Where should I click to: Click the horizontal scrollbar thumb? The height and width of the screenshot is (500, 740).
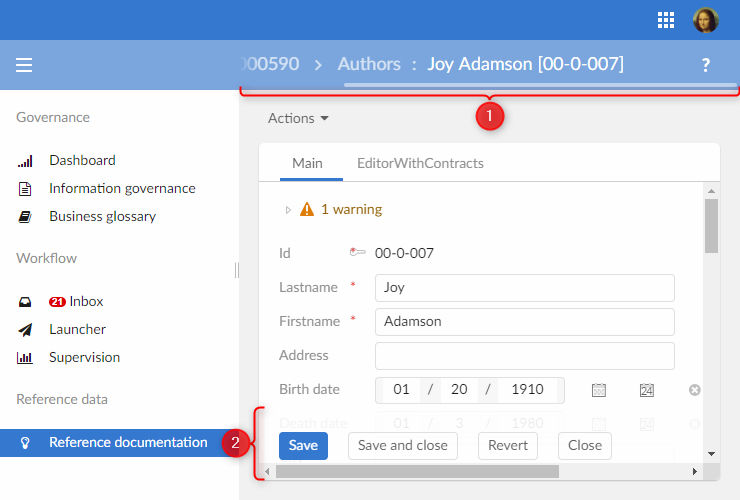pos(417,471)
